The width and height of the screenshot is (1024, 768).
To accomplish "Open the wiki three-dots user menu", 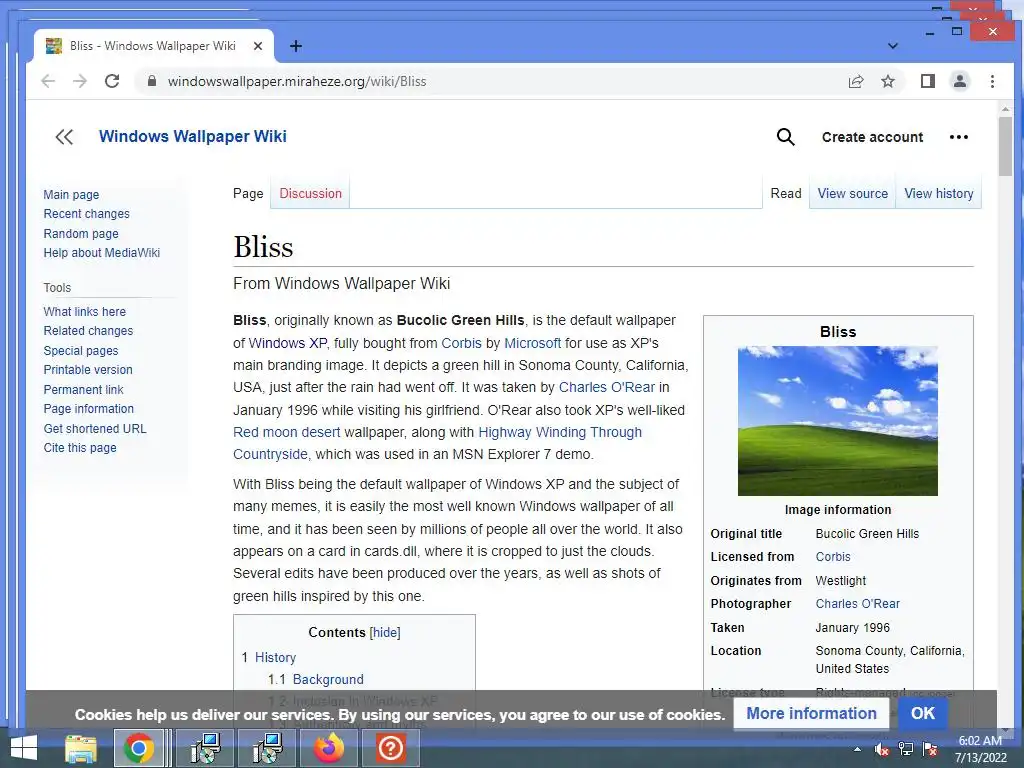I will [959, 137].
